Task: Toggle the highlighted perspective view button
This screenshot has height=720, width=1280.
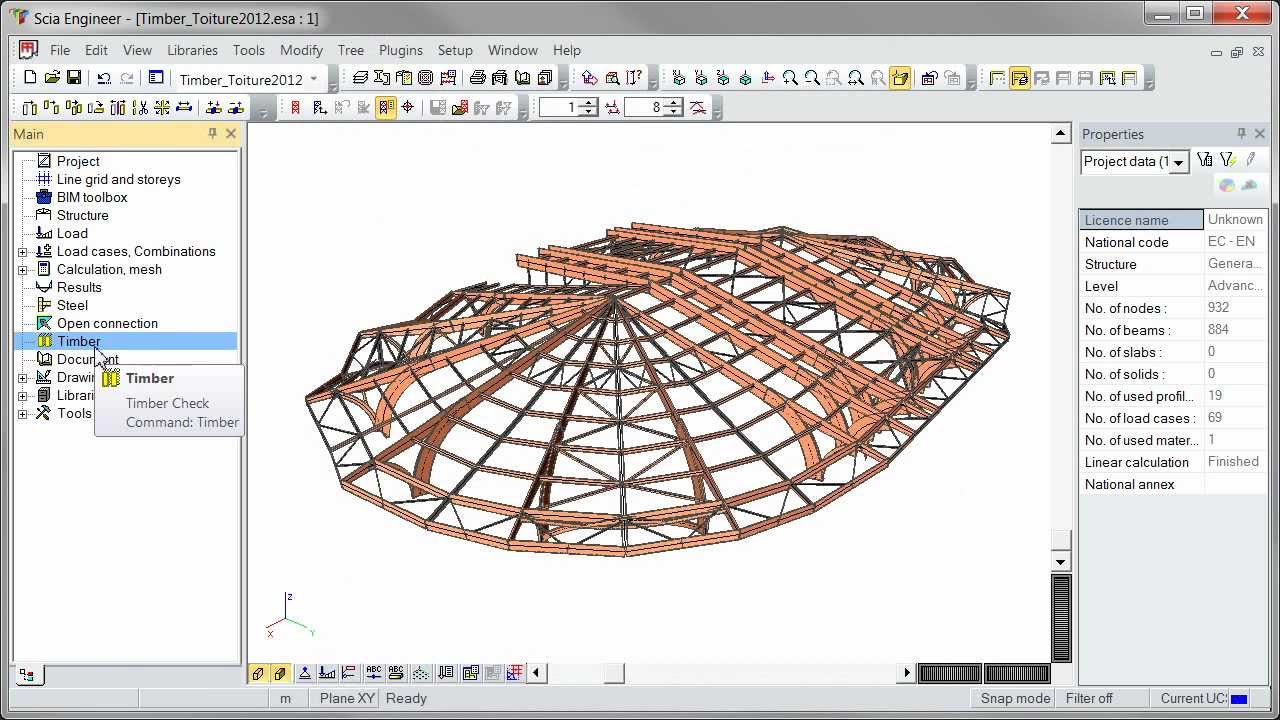Action: coord(900,78)
